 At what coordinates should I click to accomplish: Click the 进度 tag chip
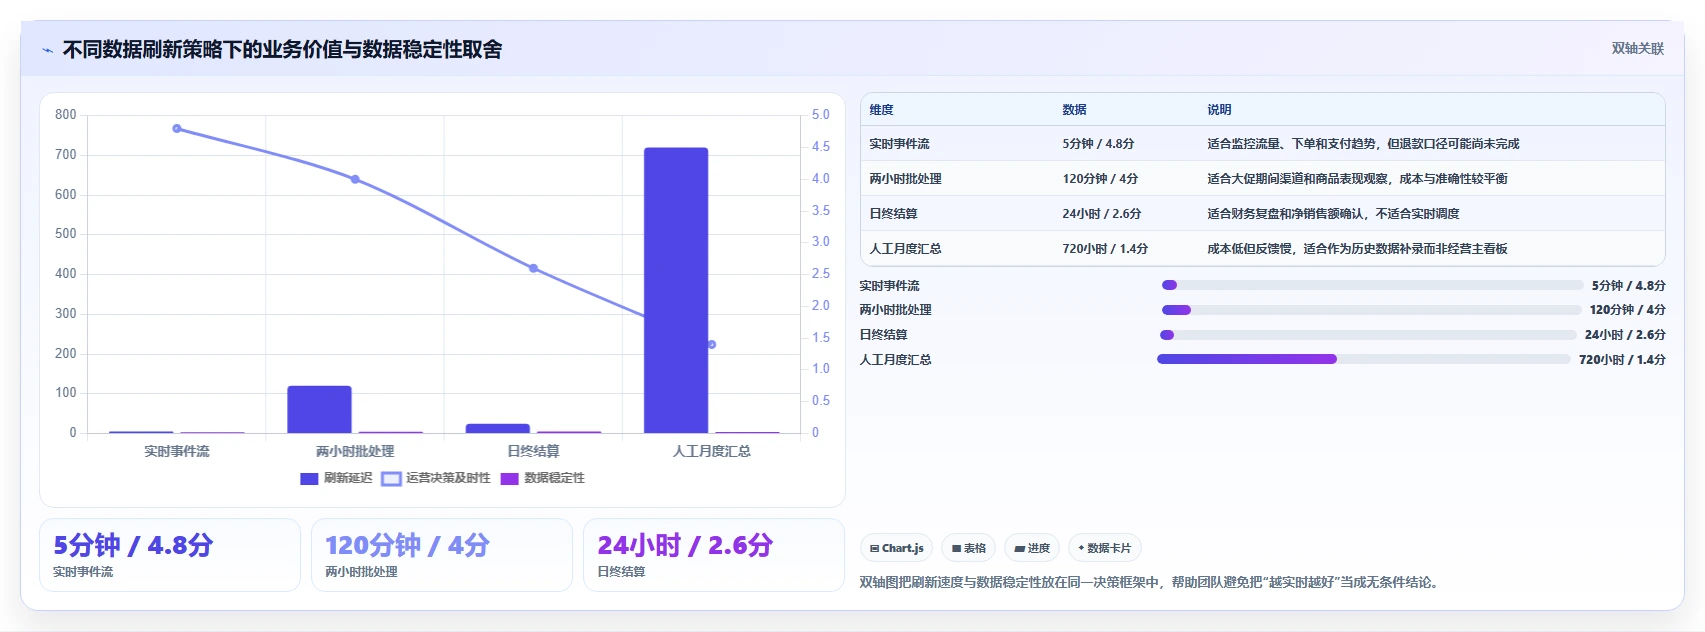1032,548
